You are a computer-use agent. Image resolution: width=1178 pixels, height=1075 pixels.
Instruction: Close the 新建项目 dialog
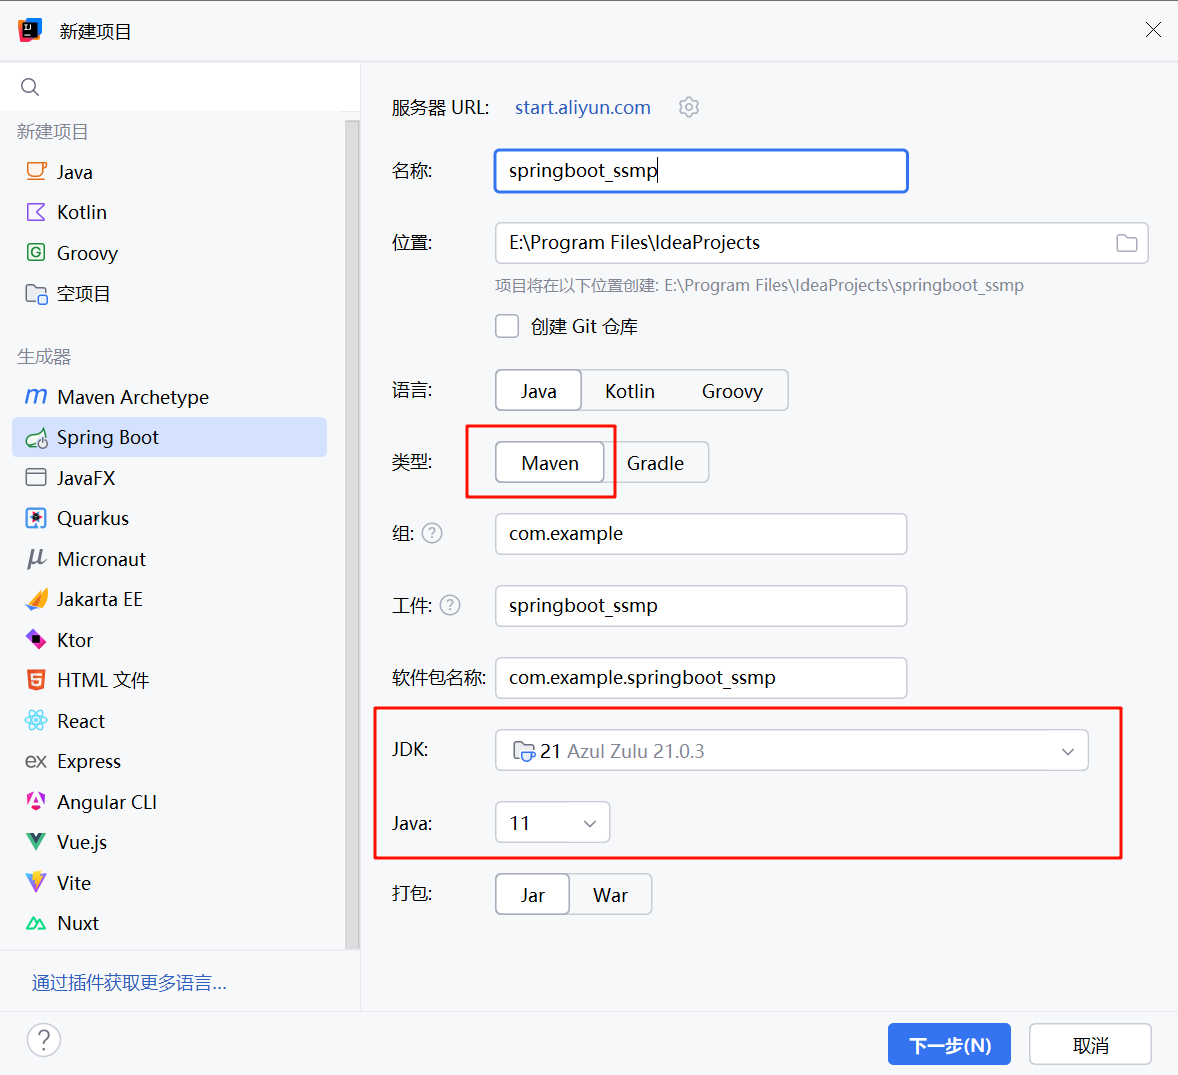click(1153, 29)
